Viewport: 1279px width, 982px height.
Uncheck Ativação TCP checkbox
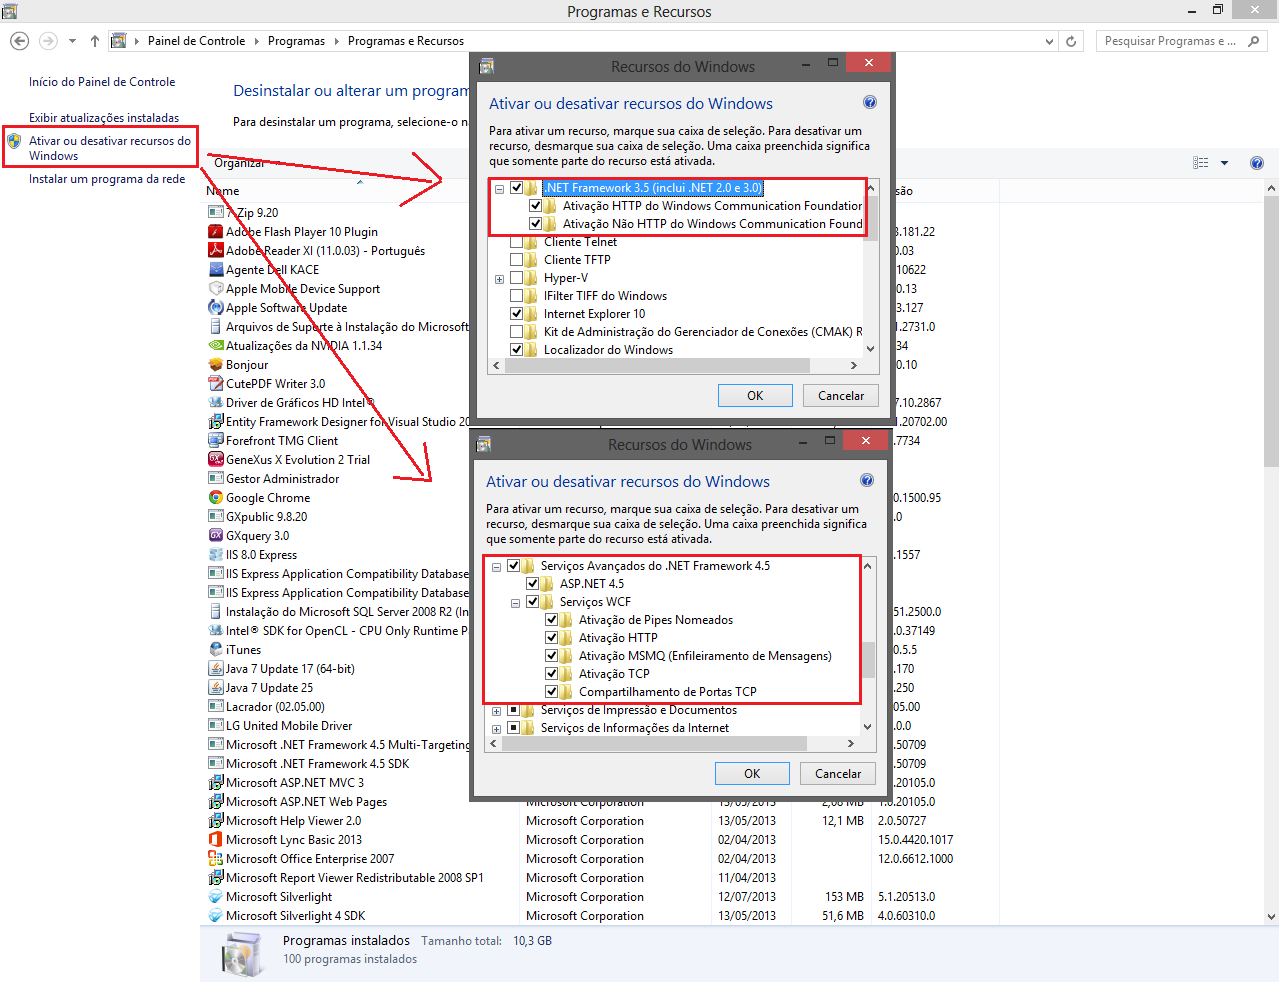tap(552, 673)
